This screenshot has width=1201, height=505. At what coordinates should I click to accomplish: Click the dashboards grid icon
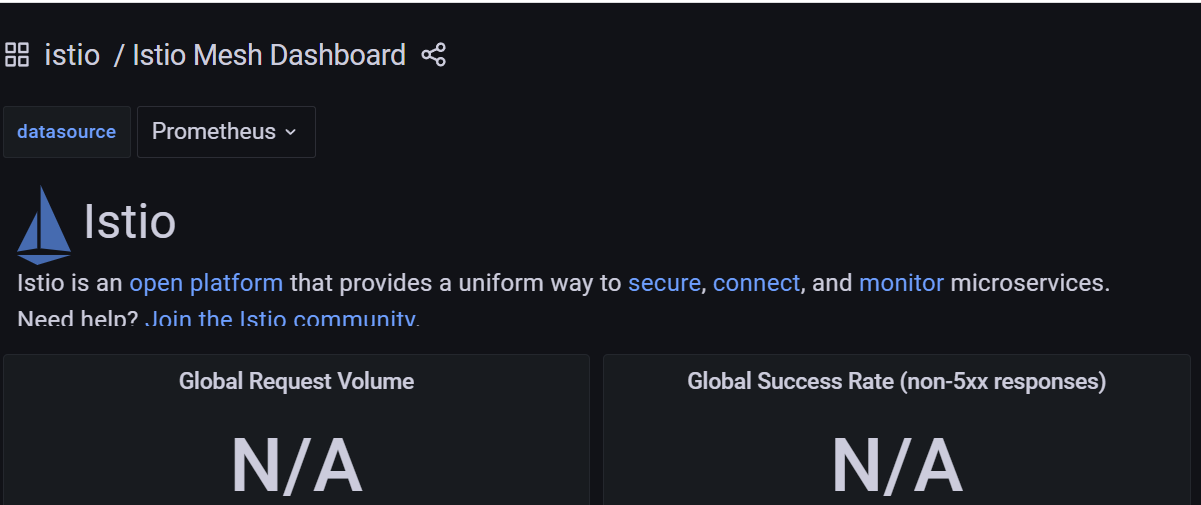17,55
